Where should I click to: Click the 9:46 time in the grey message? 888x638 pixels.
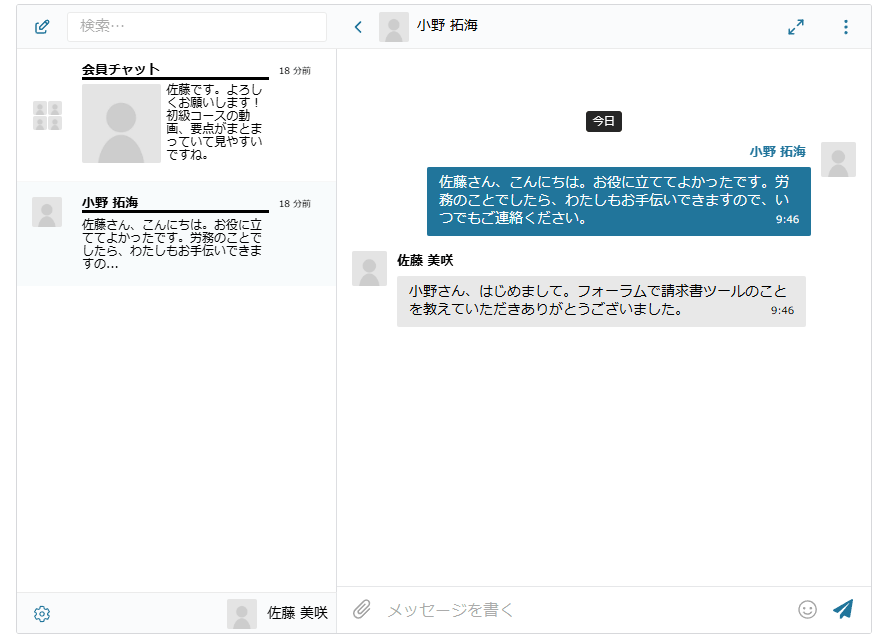pyautogui.click(x=782, y=310)
